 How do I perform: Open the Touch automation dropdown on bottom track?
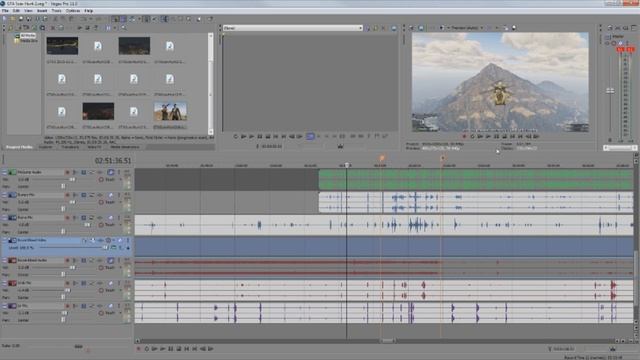pyautogui.click(x=120, y=313)
